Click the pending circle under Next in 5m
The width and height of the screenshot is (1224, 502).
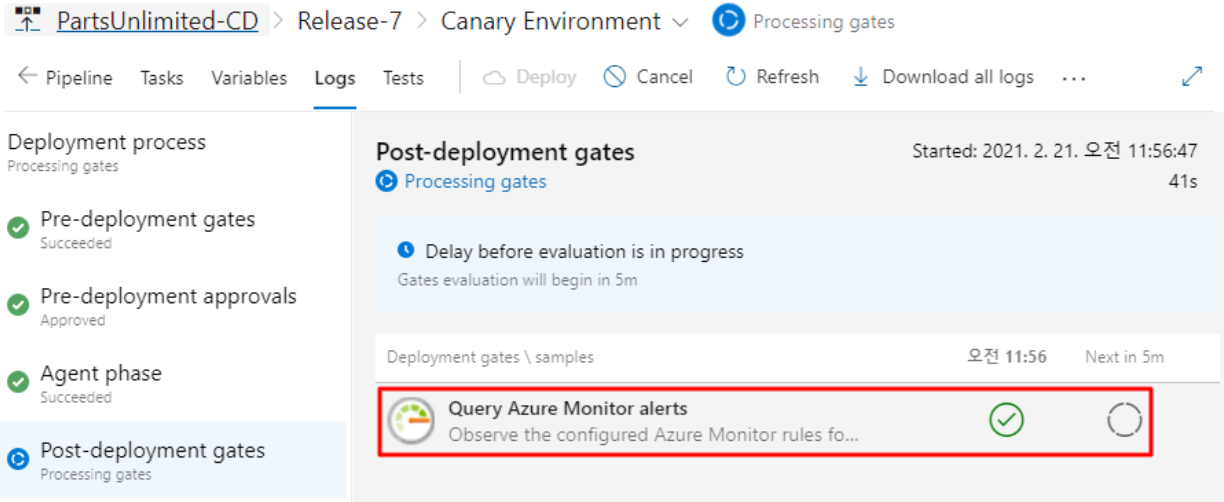click(x=1124, y=421)
